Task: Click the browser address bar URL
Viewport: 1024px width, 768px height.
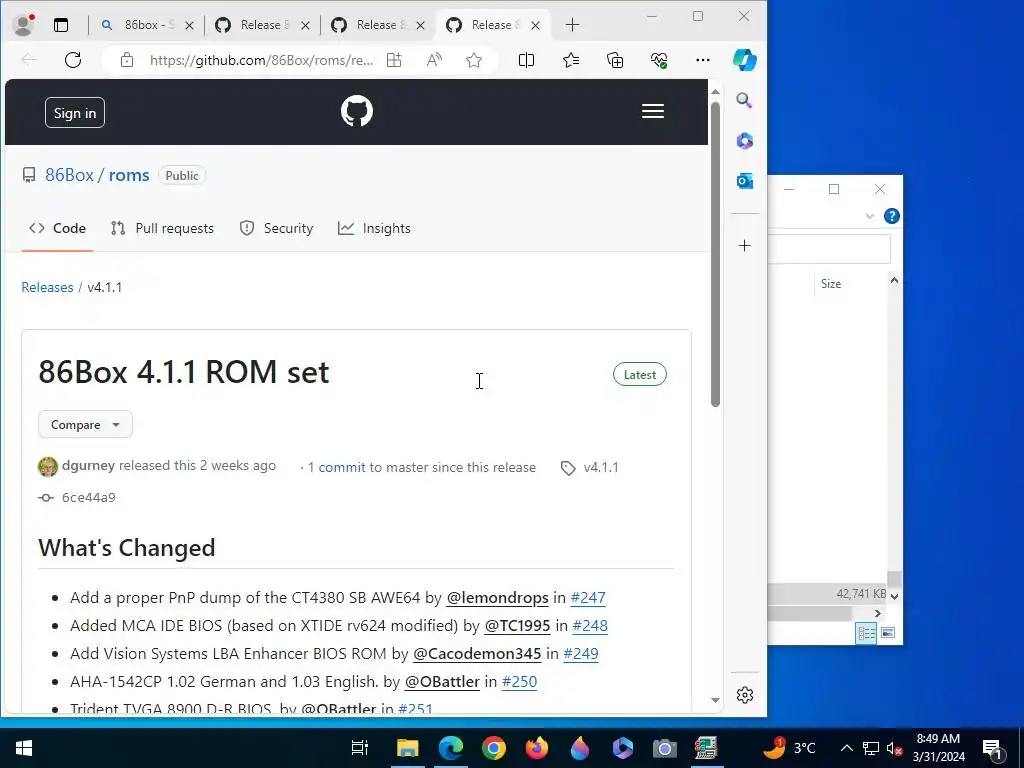Action: pos(261,60)
